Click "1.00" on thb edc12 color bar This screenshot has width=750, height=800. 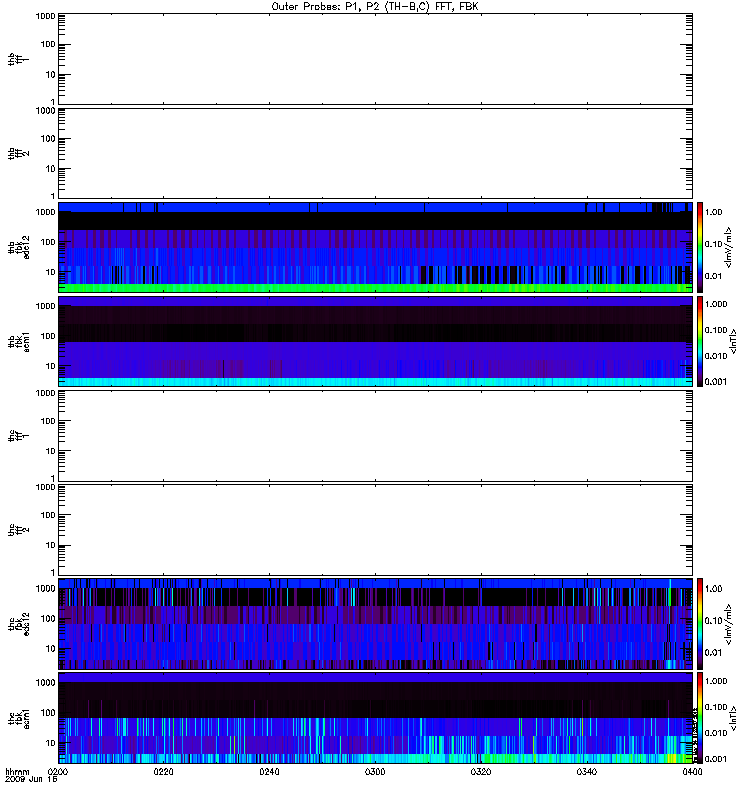[713, 212]
